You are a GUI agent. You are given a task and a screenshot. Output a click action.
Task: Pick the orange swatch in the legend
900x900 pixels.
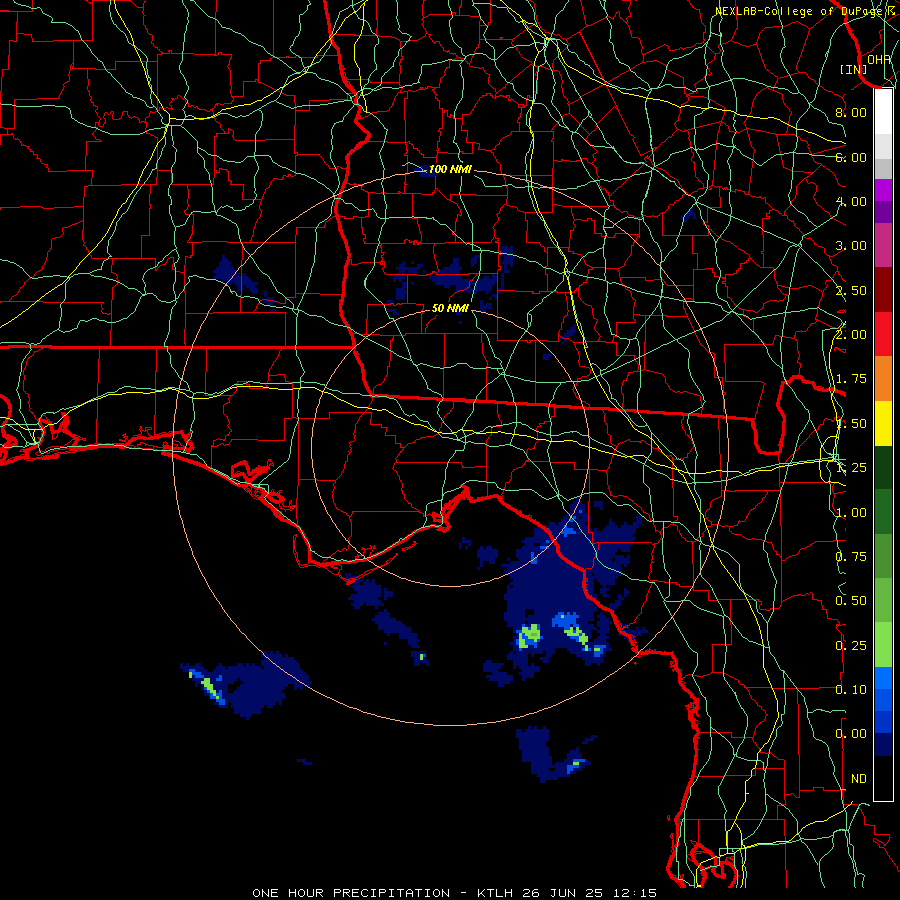pyautogui.click(x=883, y=378)
